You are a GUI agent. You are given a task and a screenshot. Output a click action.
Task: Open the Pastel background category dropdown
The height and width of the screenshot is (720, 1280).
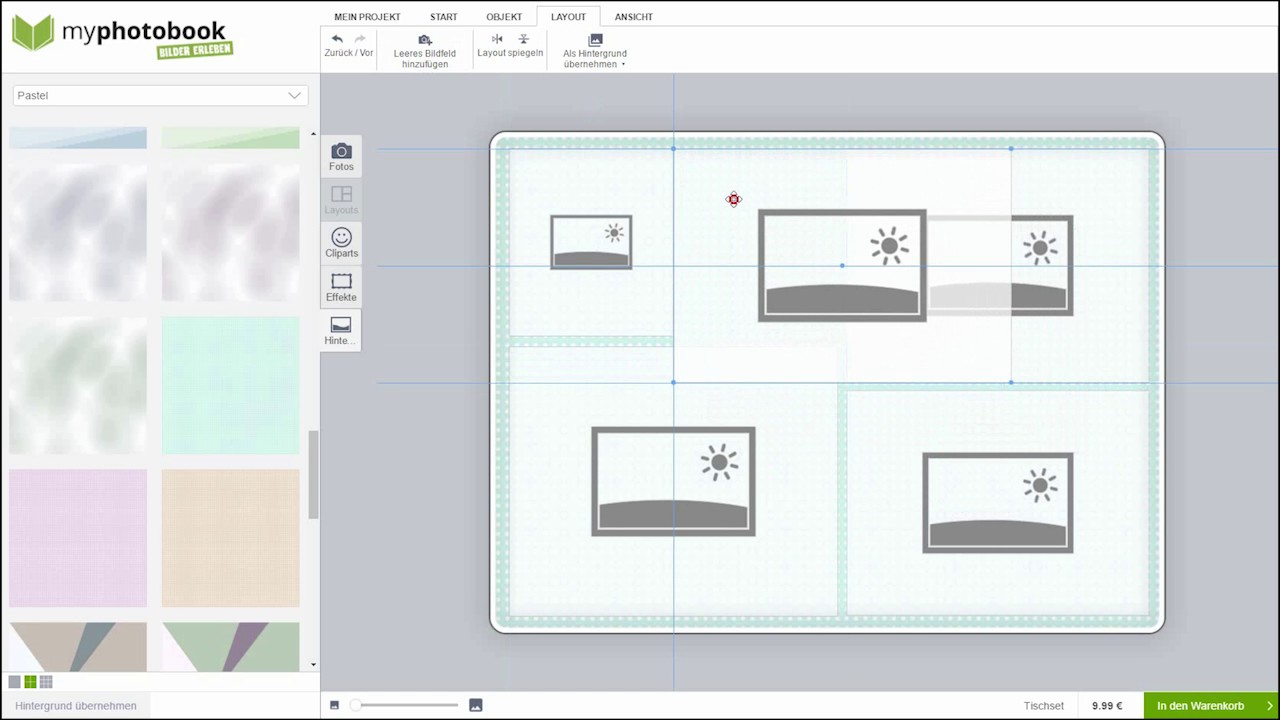[x=160, y=96]
